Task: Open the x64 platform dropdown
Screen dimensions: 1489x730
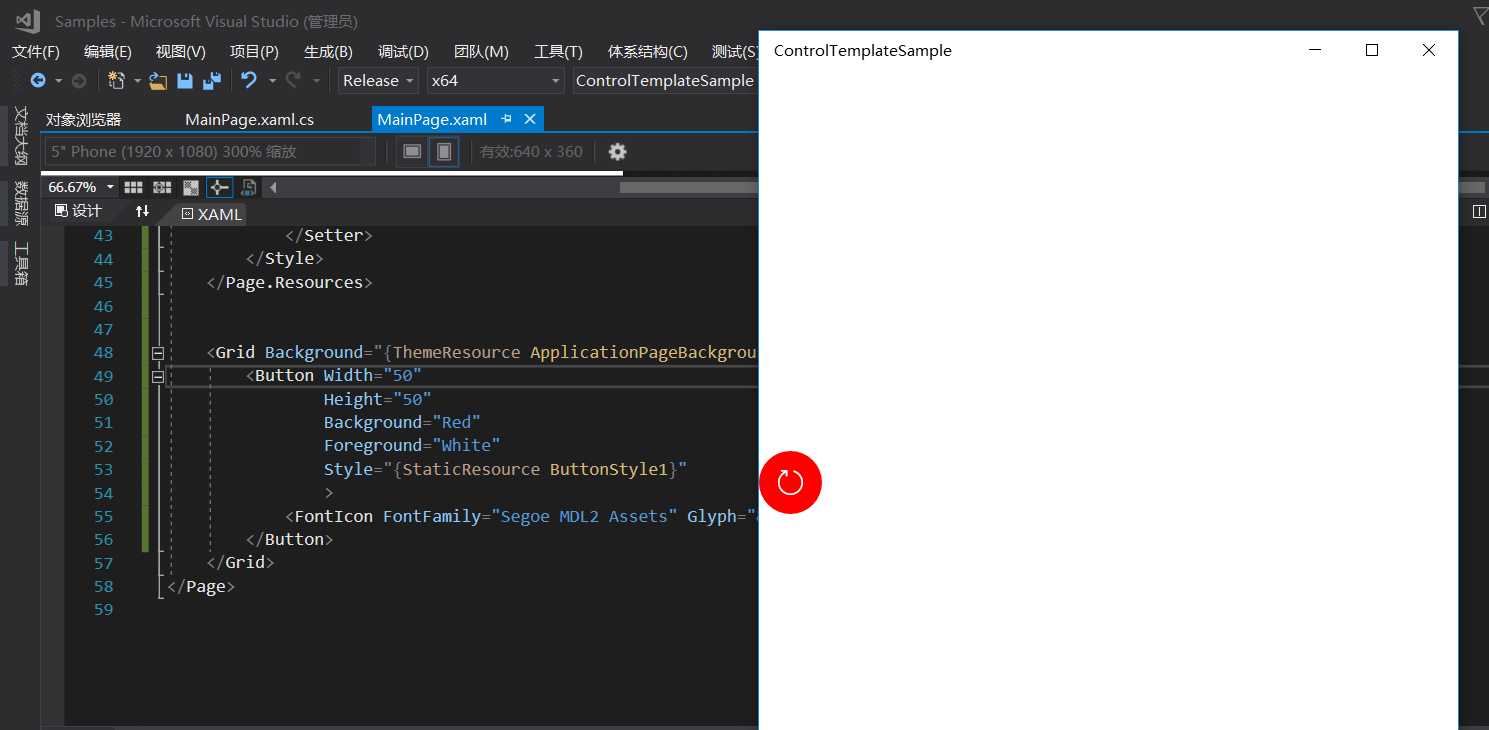Action: tap(496, 81)
